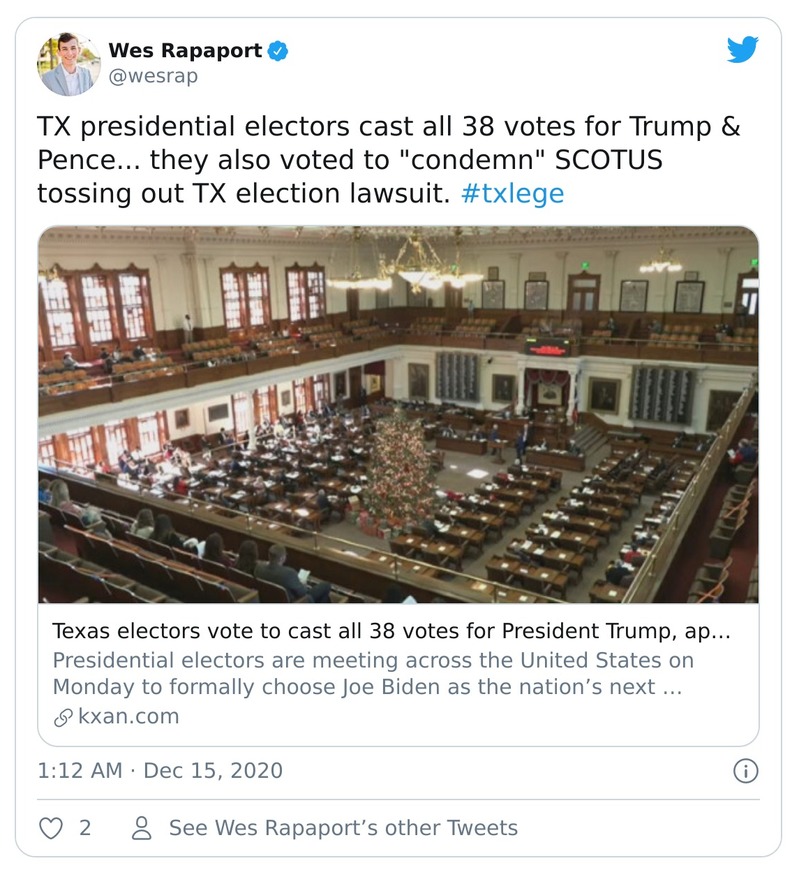Open the @wesrap handle link
This screenshot has height=877, width=799.
[153, 76]
